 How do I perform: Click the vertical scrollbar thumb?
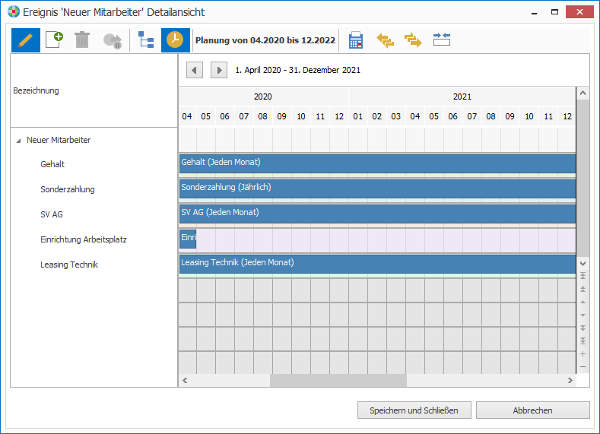[x=583, y=178]
